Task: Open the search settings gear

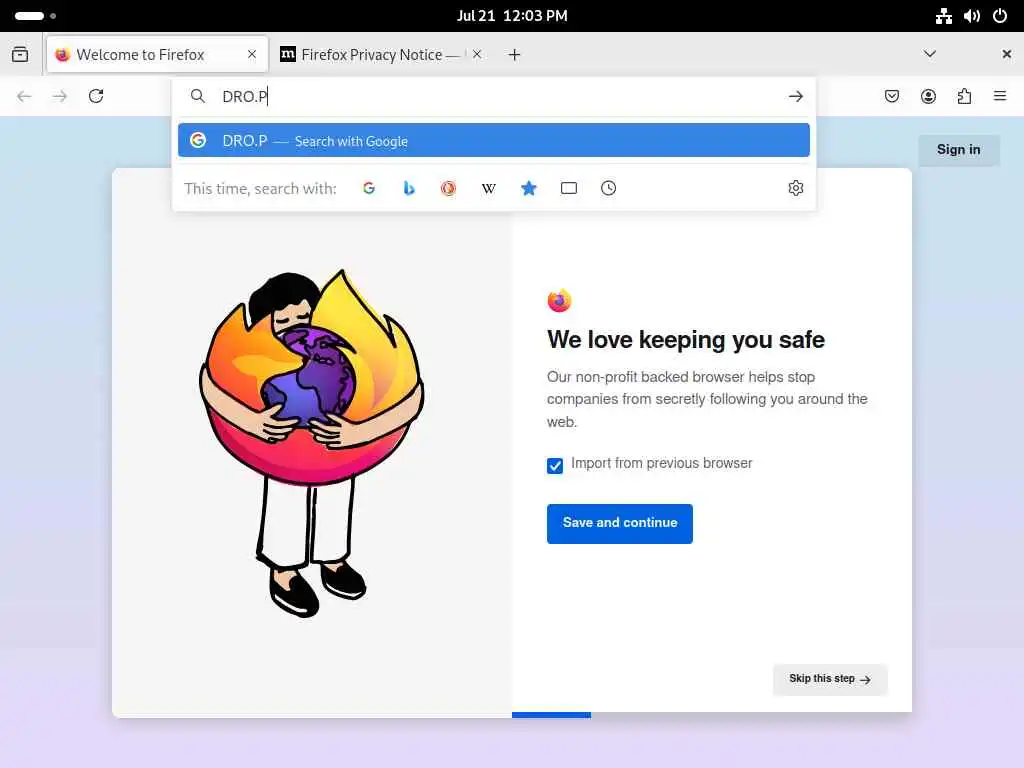Action: click(795, 188)
